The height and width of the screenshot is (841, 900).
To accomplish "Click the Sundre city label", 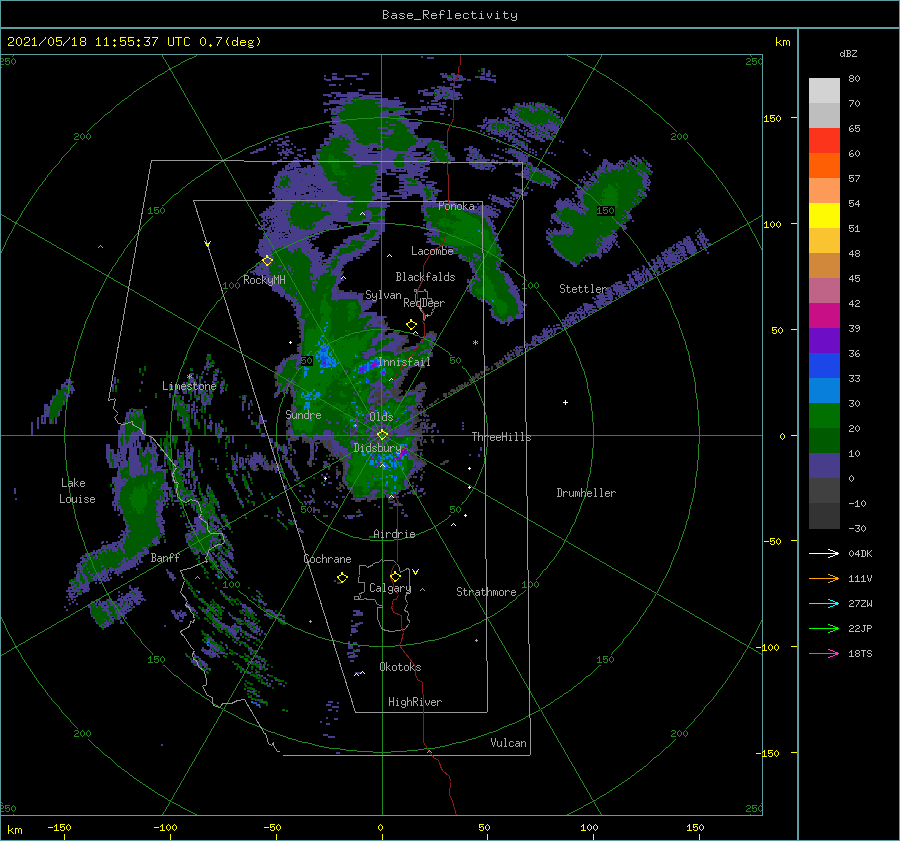I will [303, 414].
